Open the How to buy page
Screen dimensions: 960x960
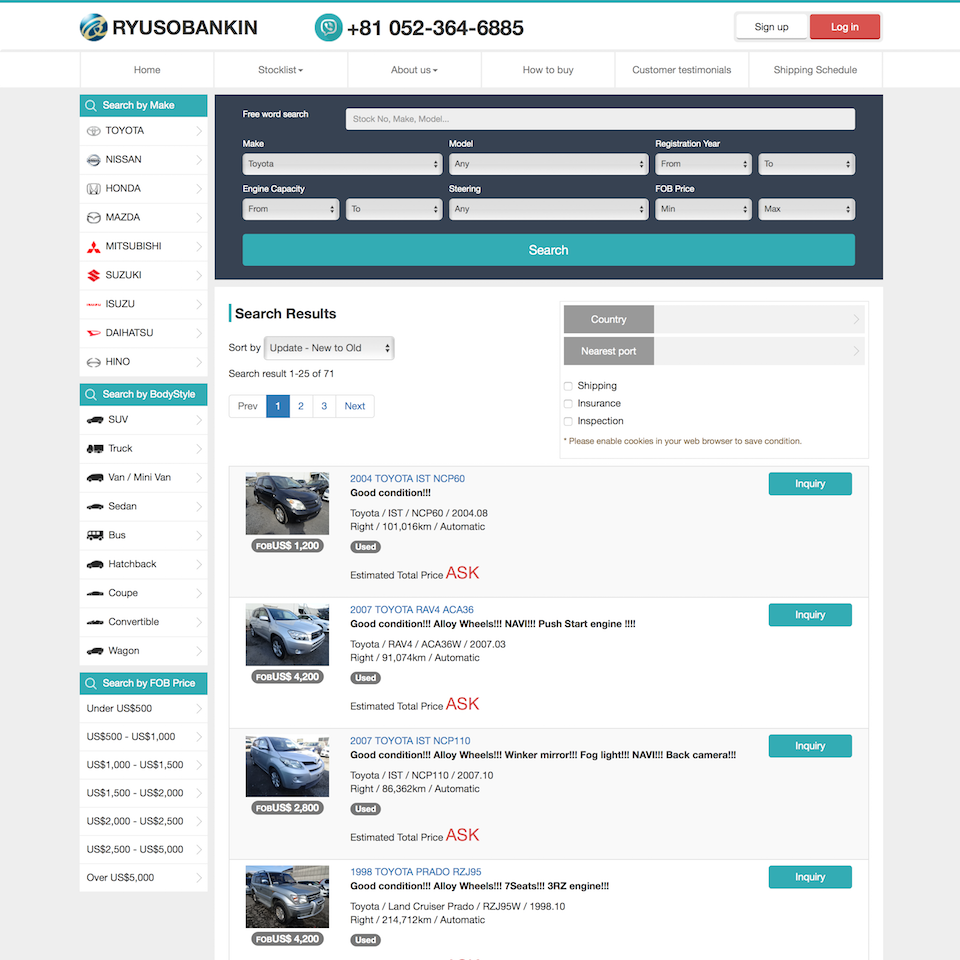[x=548, y=70]
